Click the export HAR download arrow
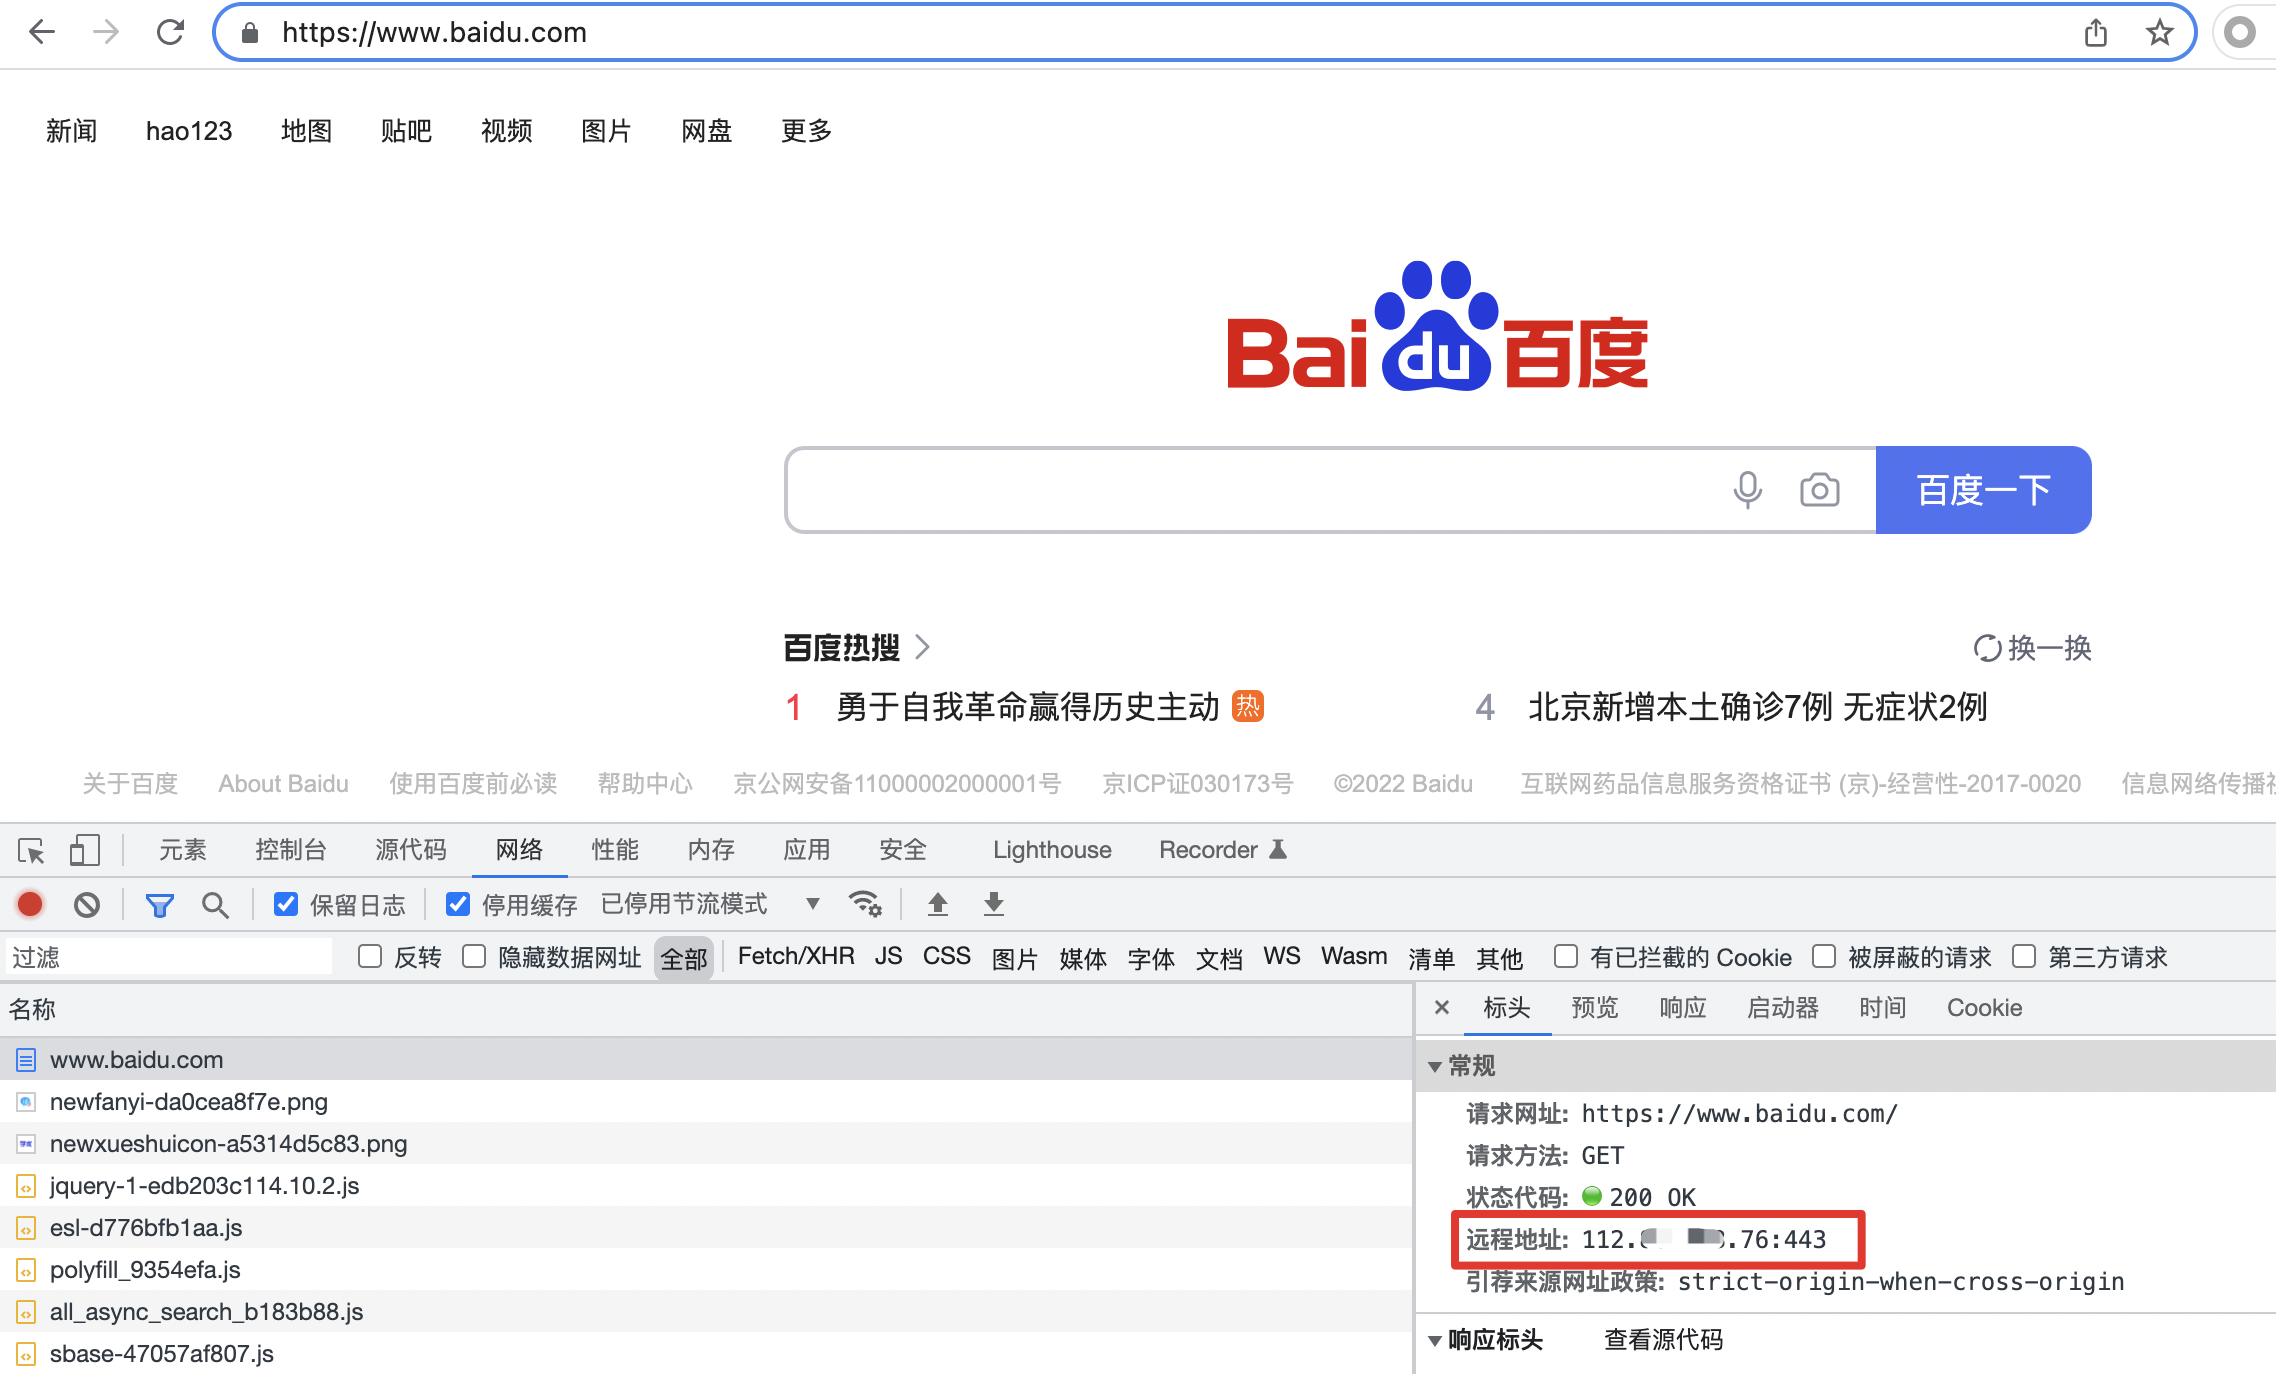The image size is (2276, 1374). 993,904
